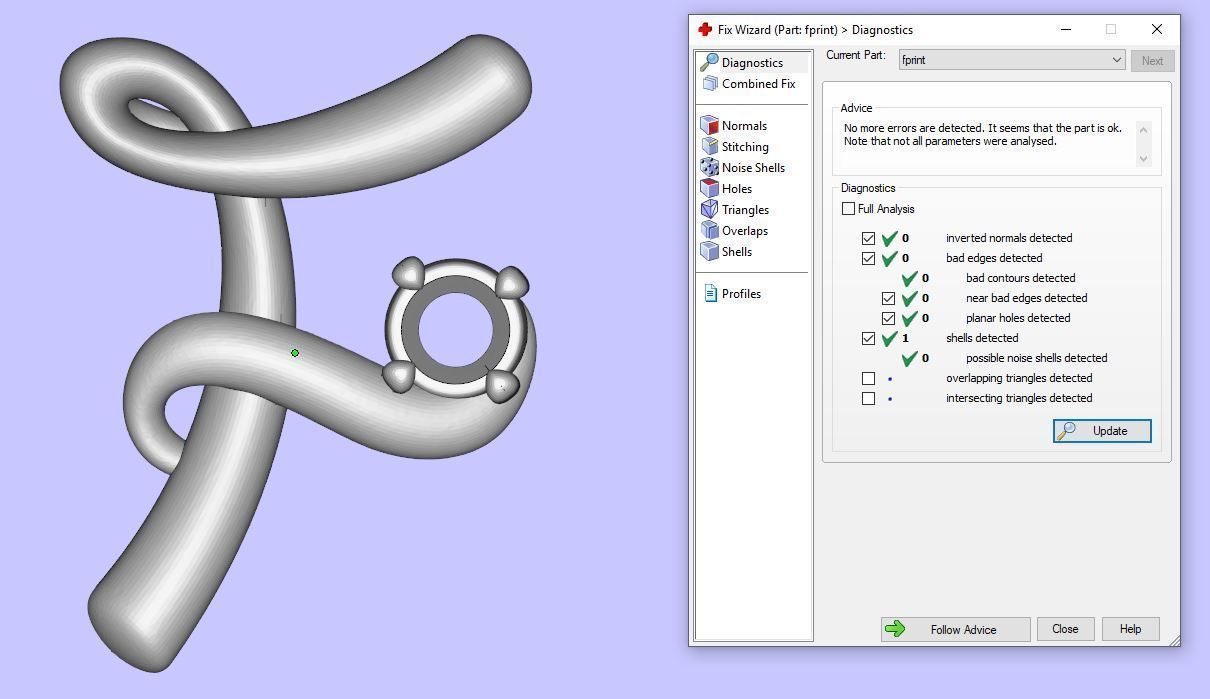Minimize the Fix Wizard window

pos(1066,29)
